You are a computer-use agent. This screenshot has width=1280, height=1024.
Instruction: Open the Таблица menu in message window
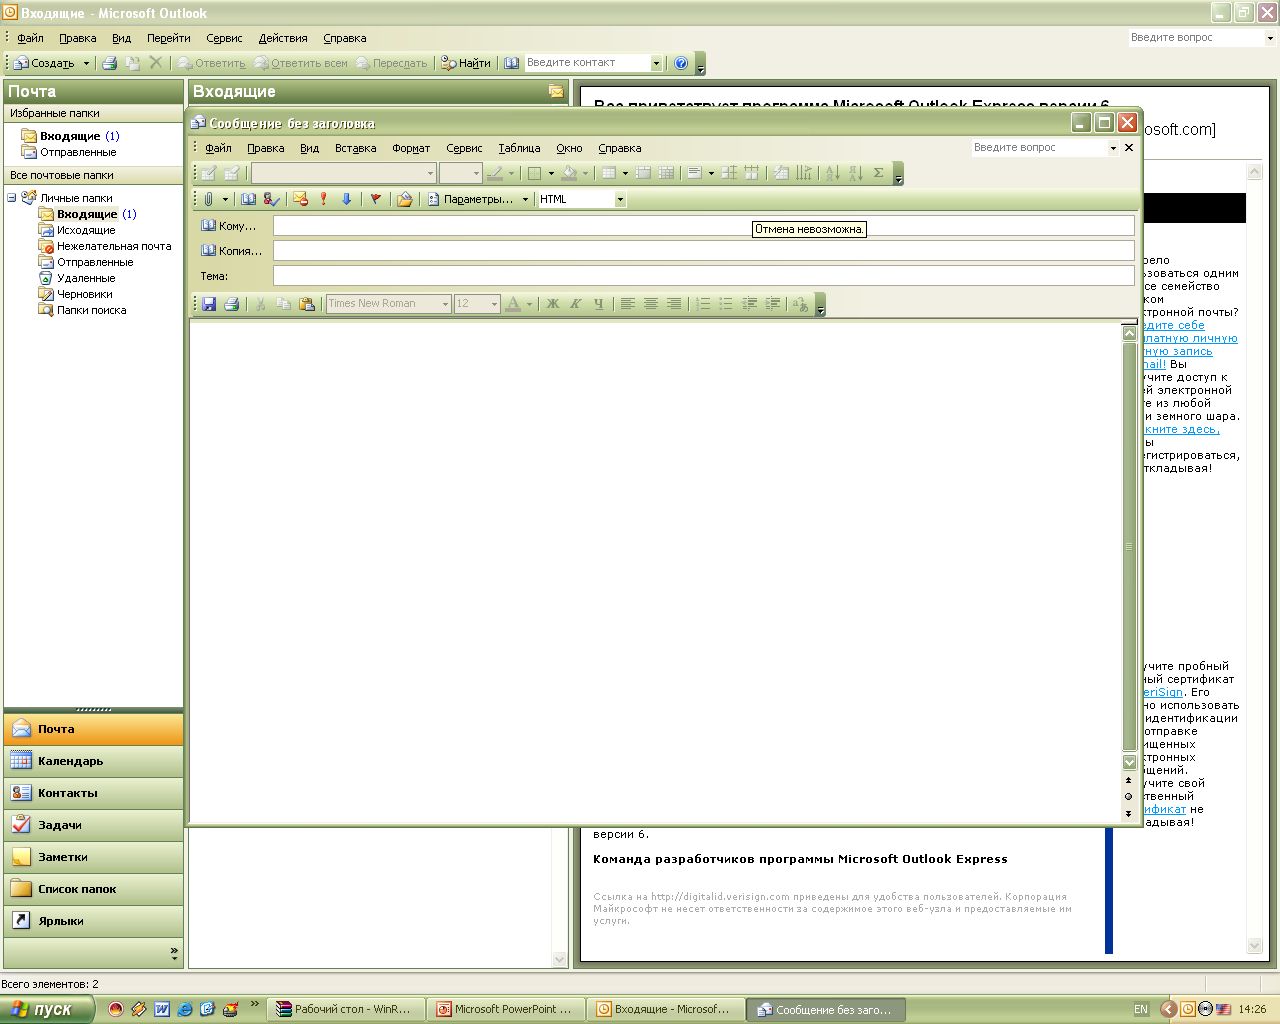519,148
